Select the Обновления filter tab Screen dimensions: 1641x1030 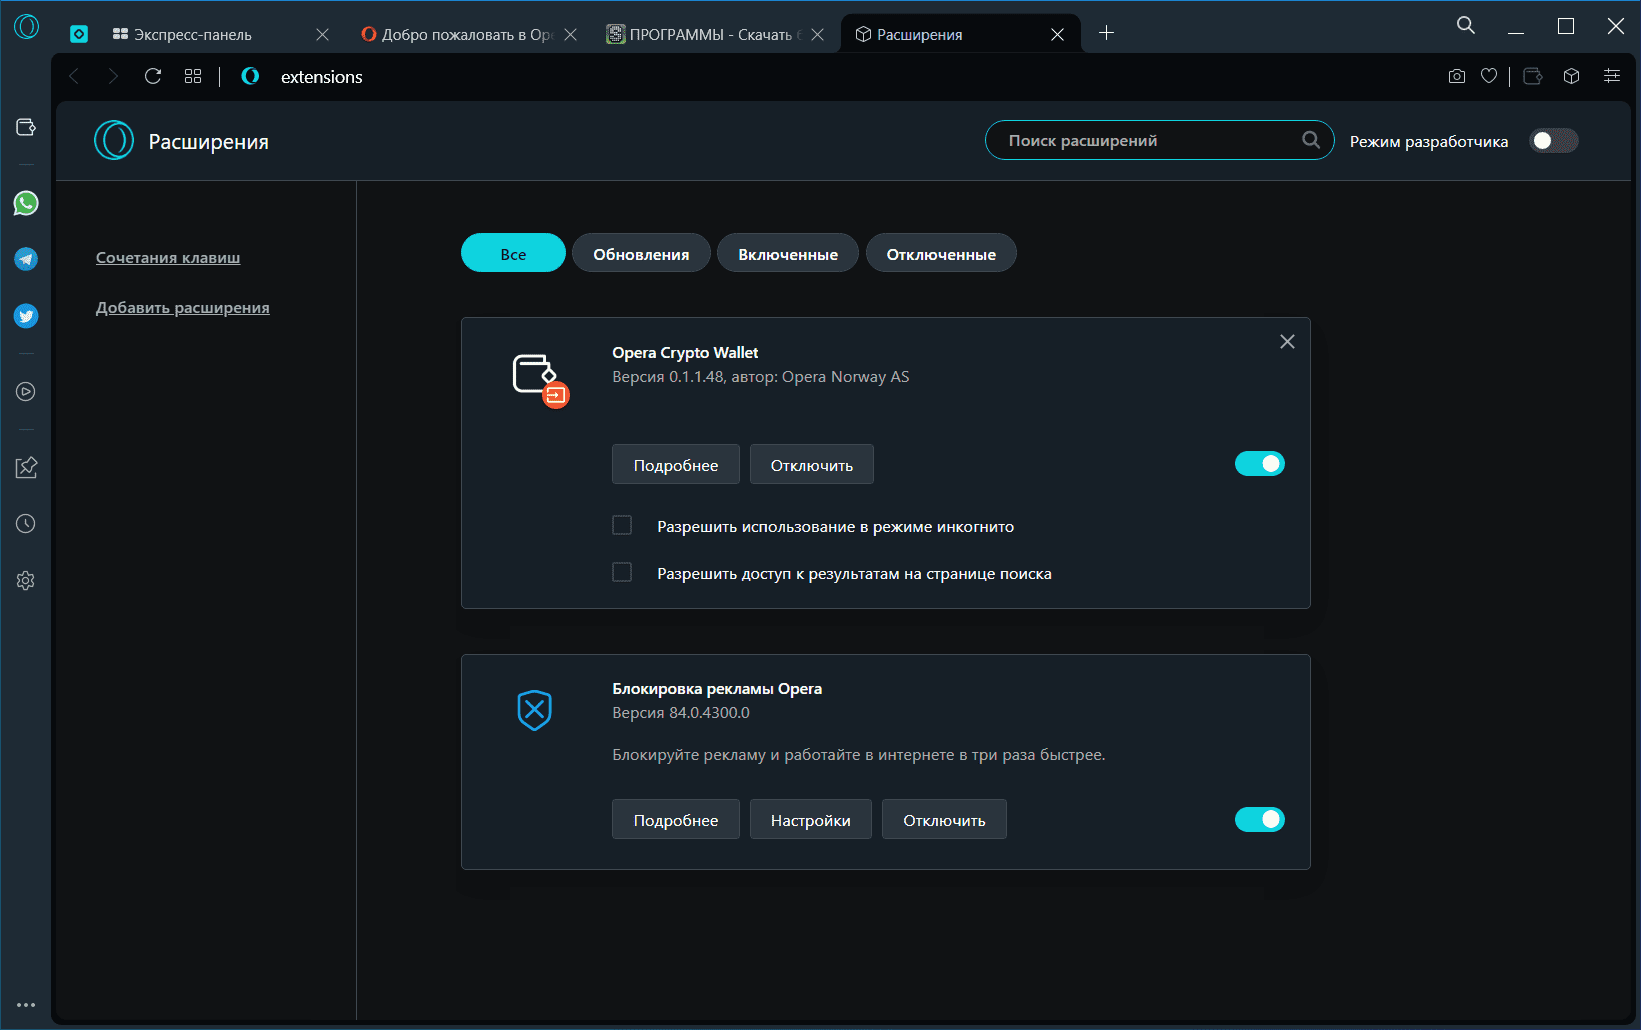pyautogui.click(x=641, y=253)
